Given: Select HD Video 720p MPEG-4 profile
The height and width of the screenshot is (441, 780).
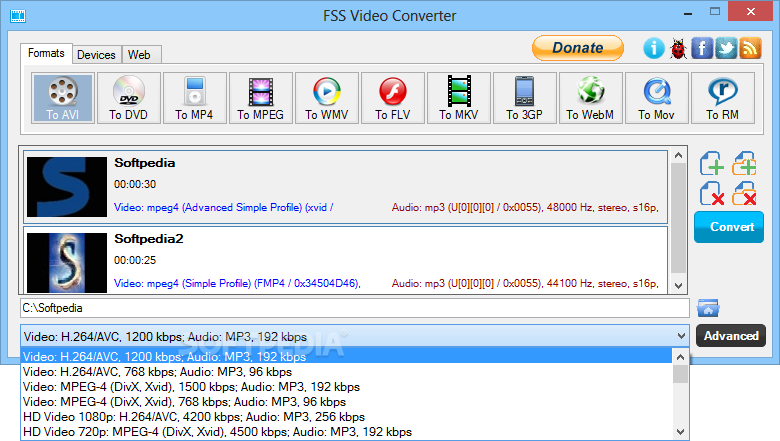Looking at the screenshot, I should click(346, 432).
